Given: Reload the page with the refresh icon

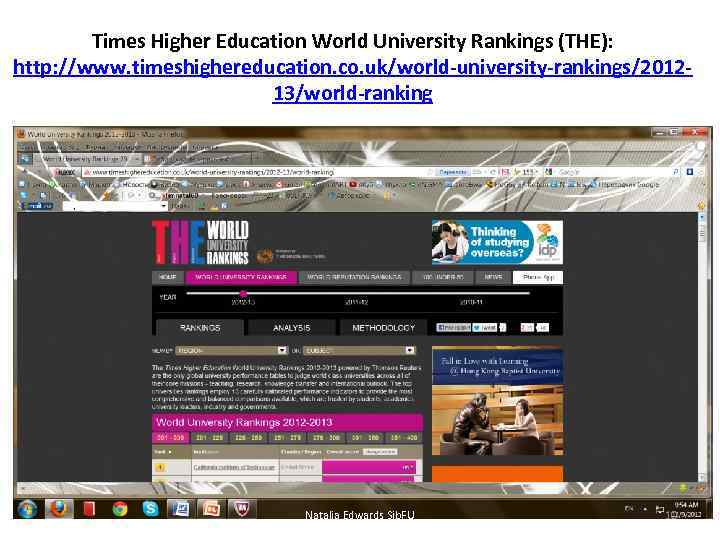Looking at the screenshot, I should click(493, 172).
